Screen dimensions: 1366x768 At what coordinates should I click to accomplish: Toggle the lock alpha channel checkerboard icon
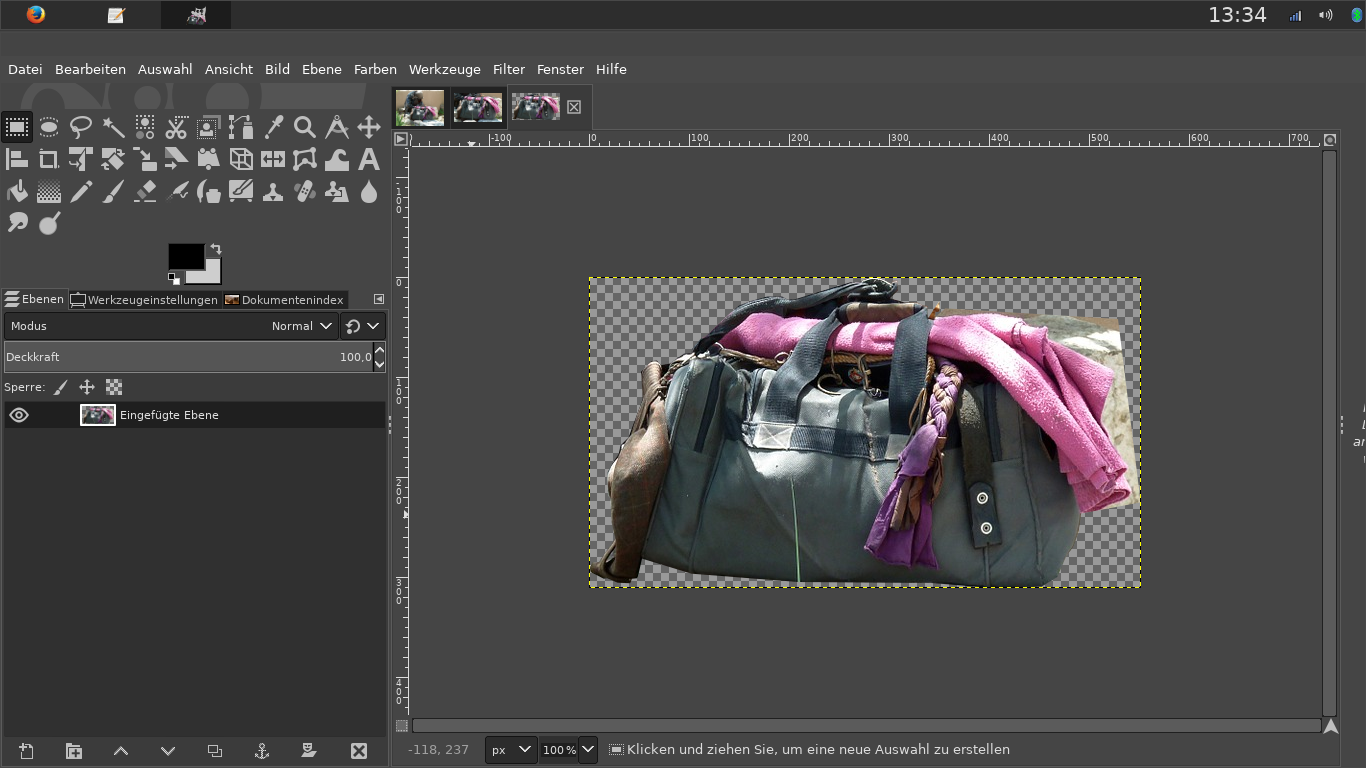point(114,387)
